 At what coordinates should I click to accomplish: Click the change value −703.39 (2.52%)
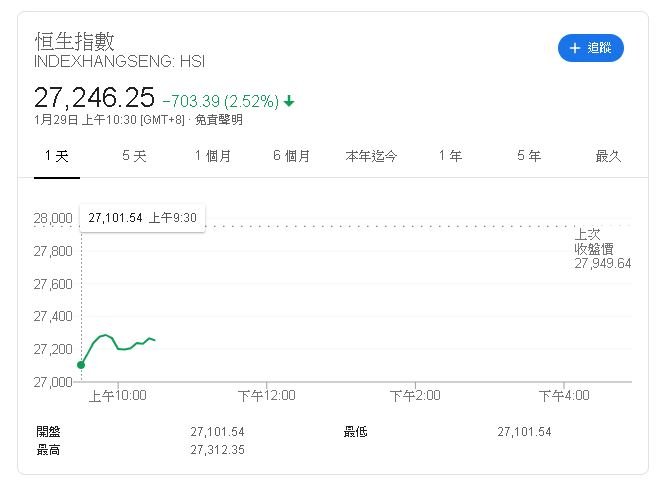[221, 101]
